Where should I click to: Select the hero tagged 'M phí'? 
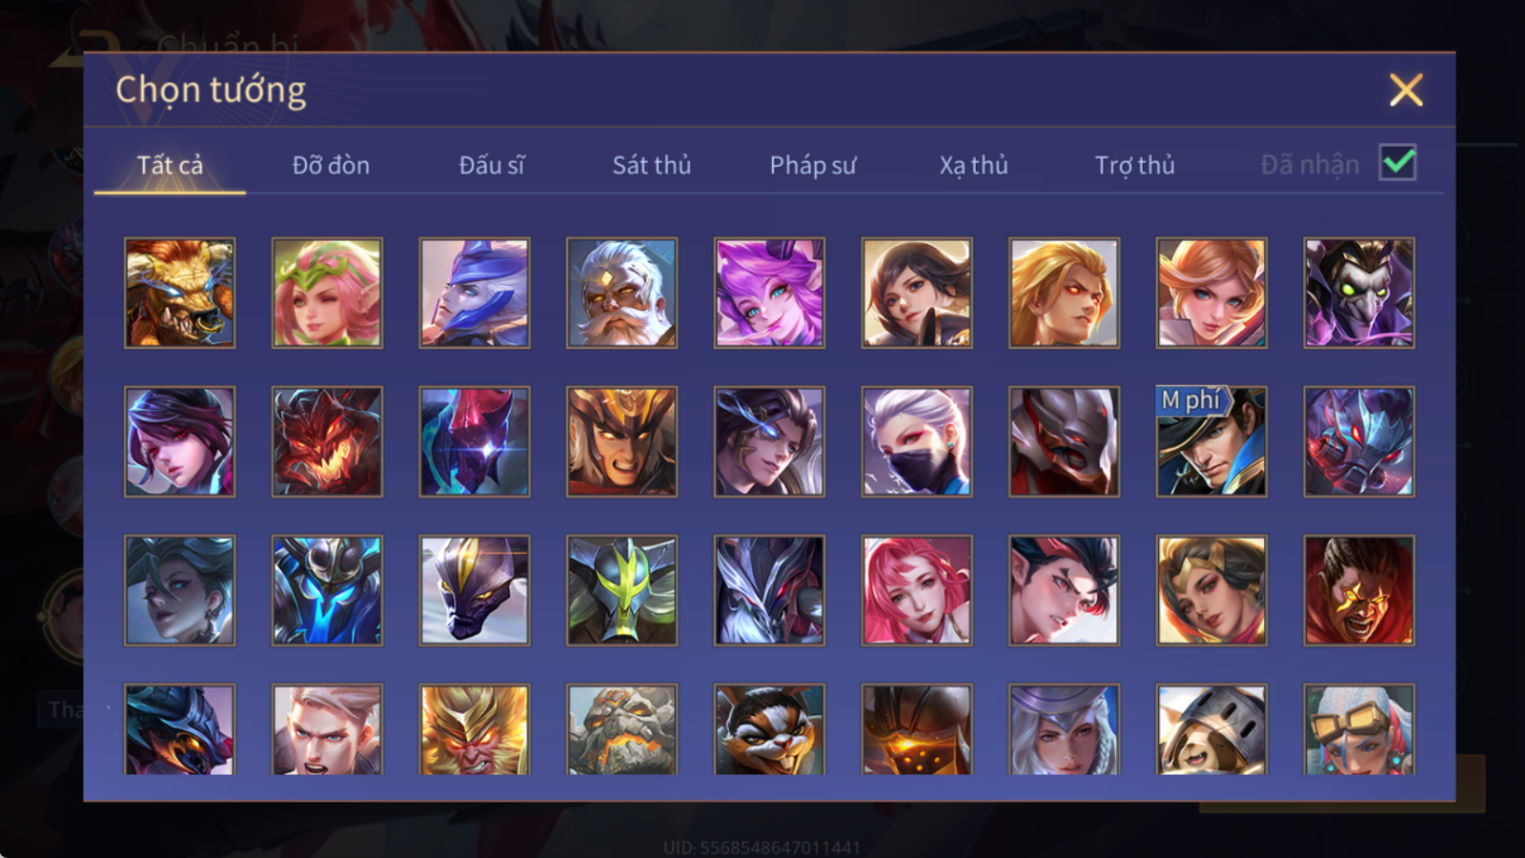pos(1211,442)
